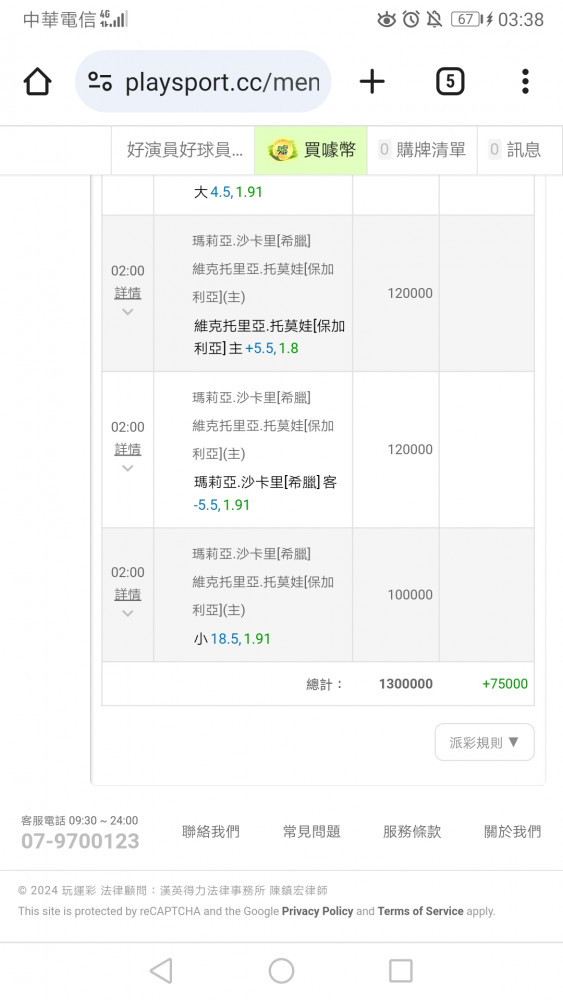Open the 聯絡我們 footer link

pyautogui.click(x=211, y=832)
